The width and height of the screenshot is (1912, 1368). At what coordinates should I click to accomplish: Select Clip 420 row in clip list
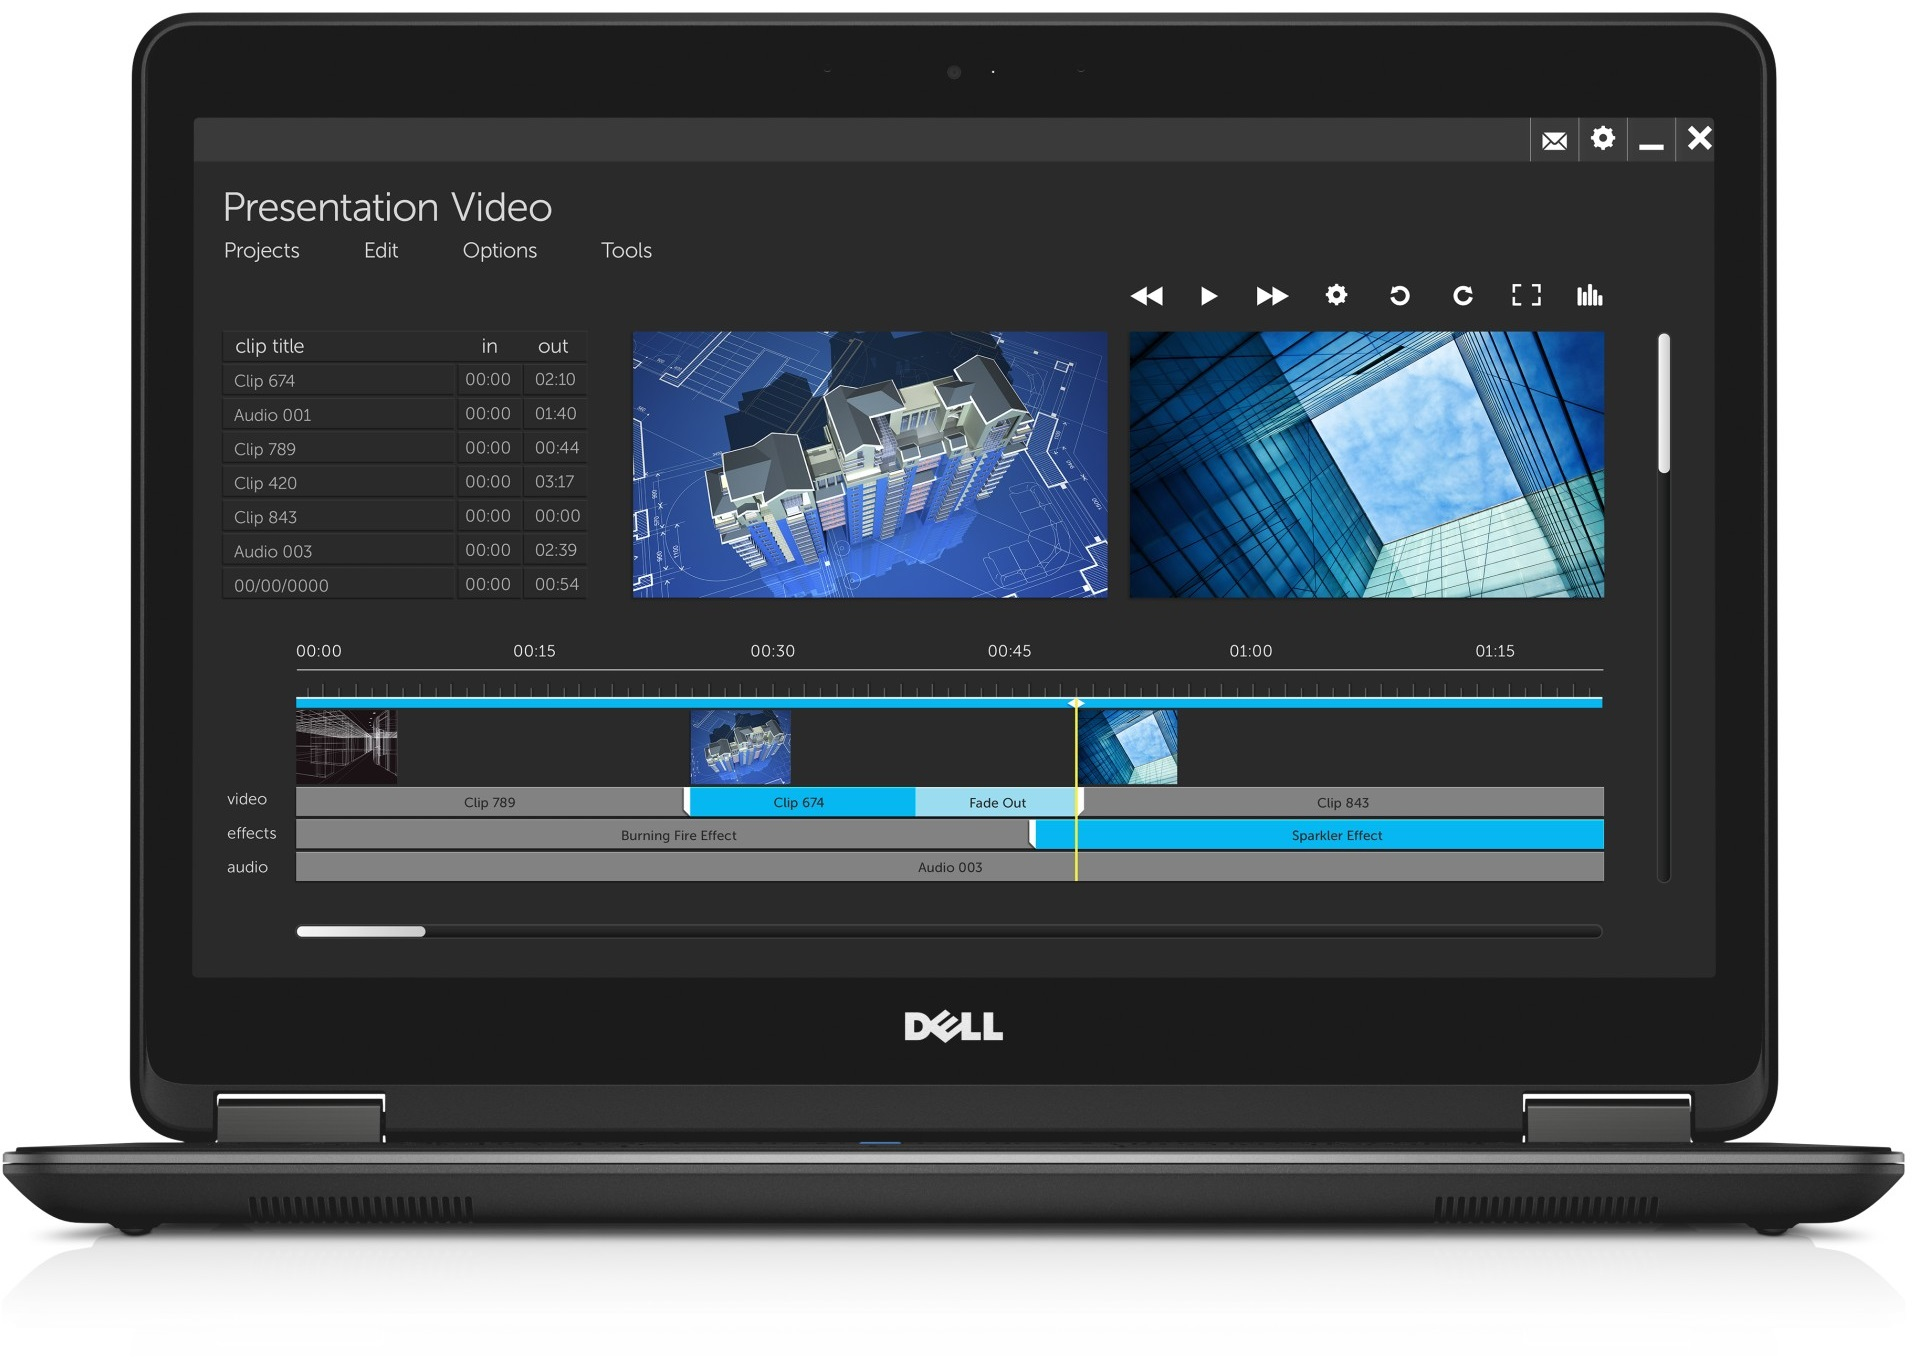(404, 482)
